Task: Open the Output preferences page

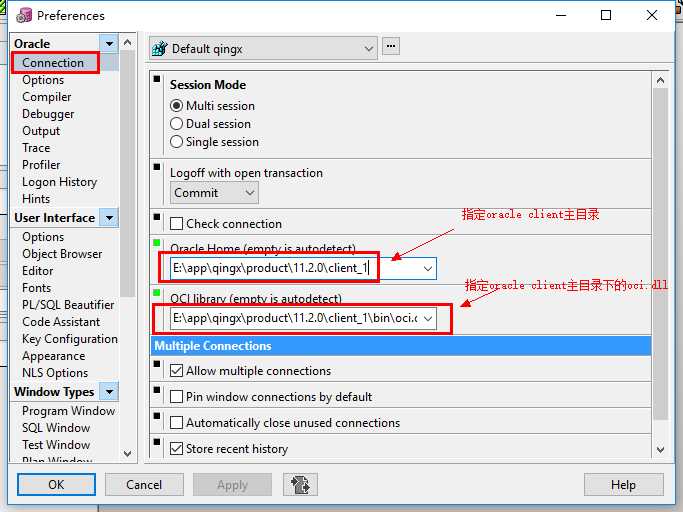Action: (x=41, y=131)
